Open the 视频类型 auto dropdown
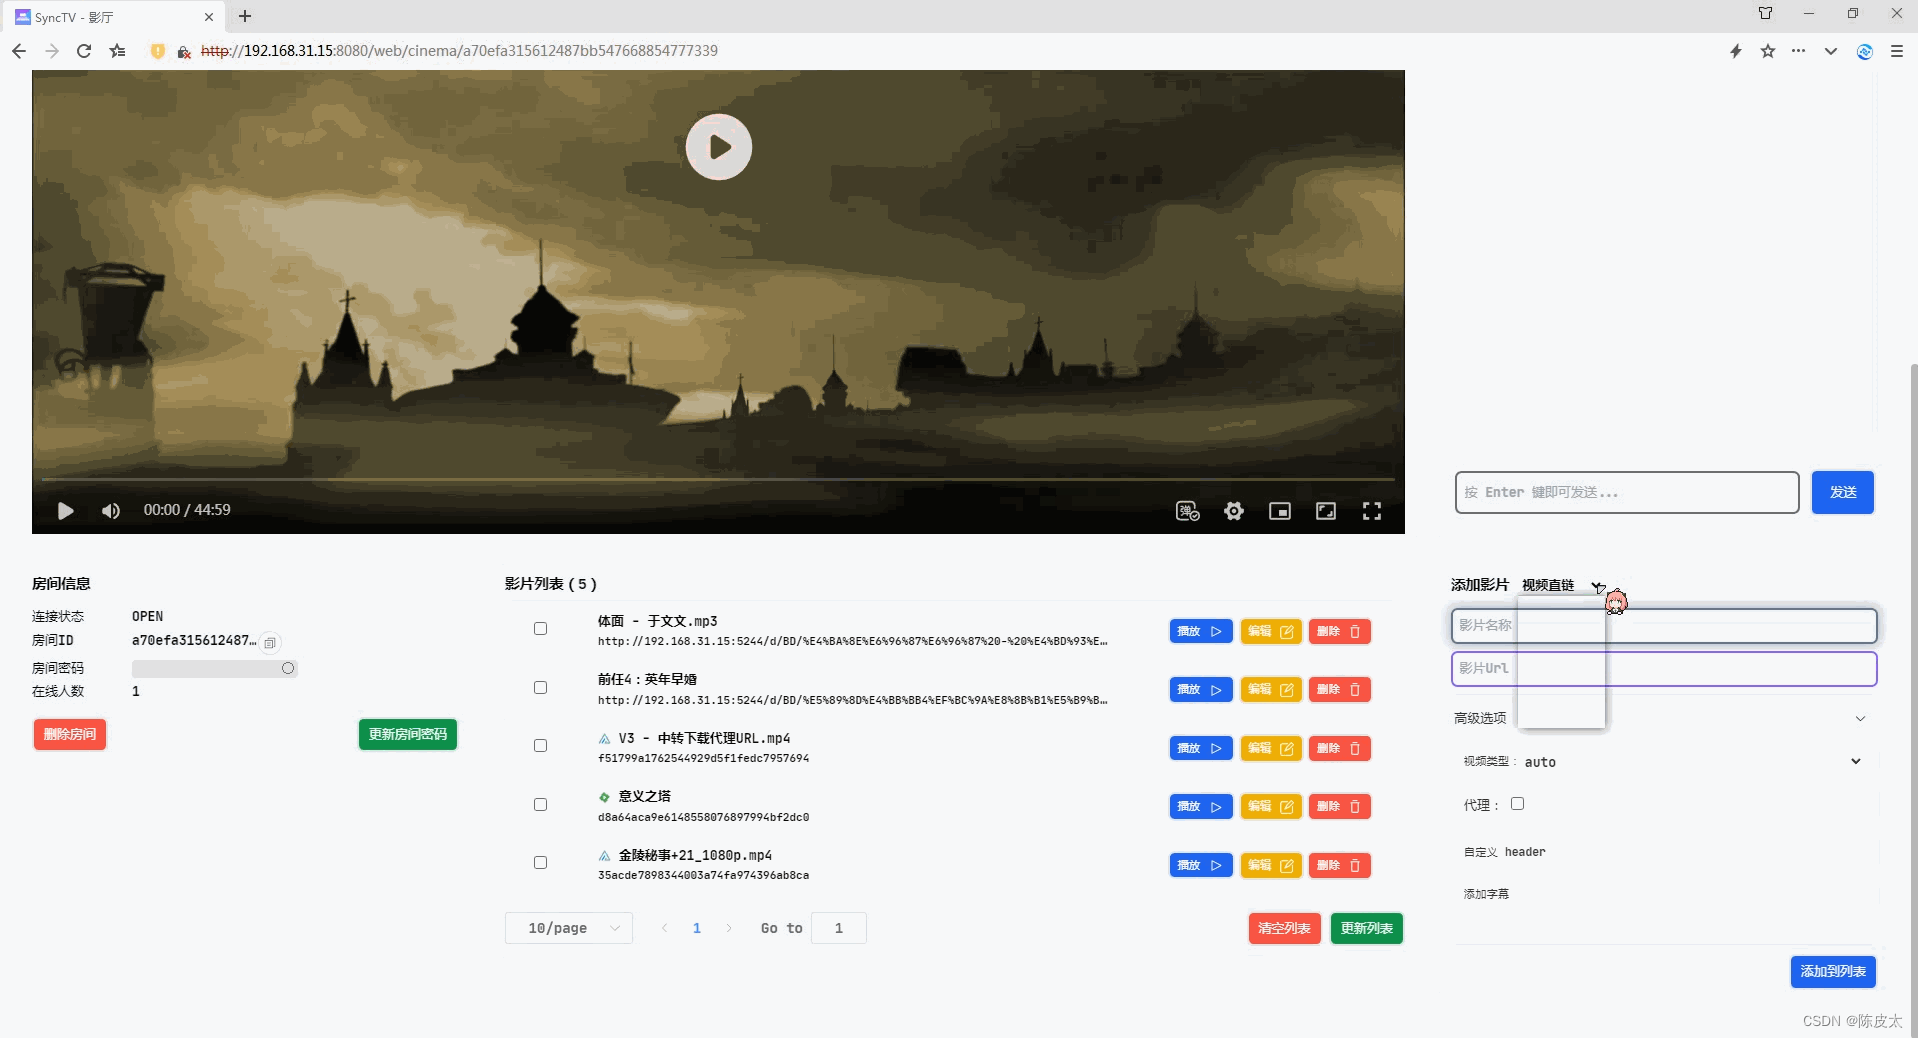1918x1038 pixels. tap(1857, 761)
